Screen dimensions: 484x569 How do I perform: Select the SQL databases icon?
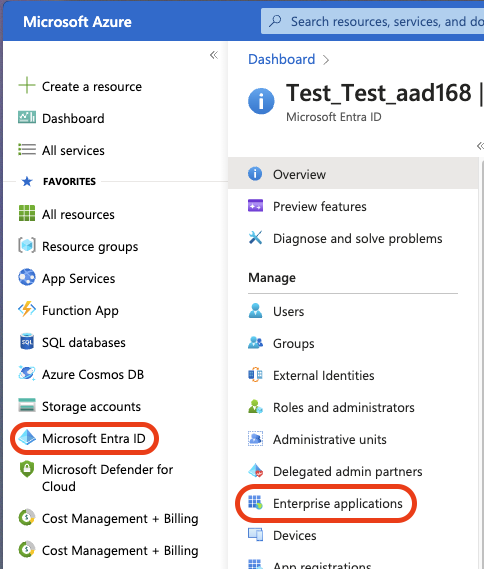tap(27, 342)
